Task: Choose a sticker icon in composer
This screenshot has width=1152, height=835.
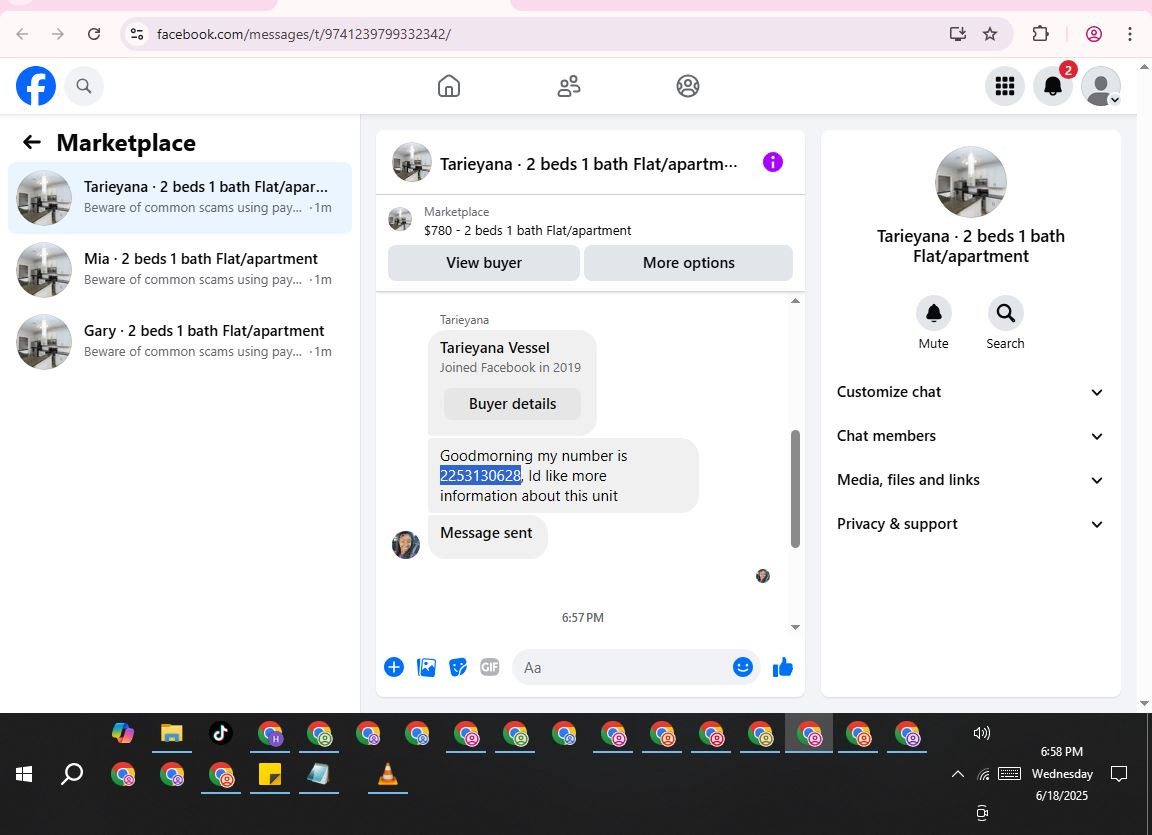Action: click(458, 667)
